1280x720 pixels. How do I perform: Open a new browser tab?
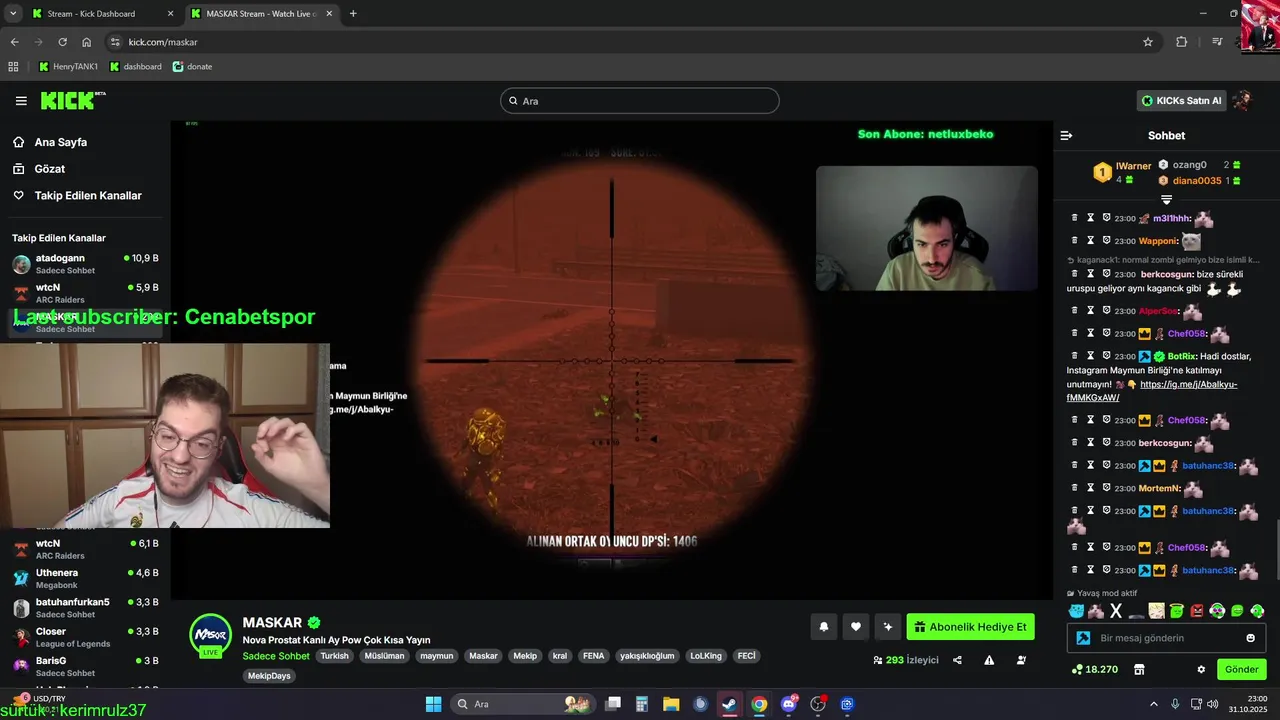coord(353,14)
